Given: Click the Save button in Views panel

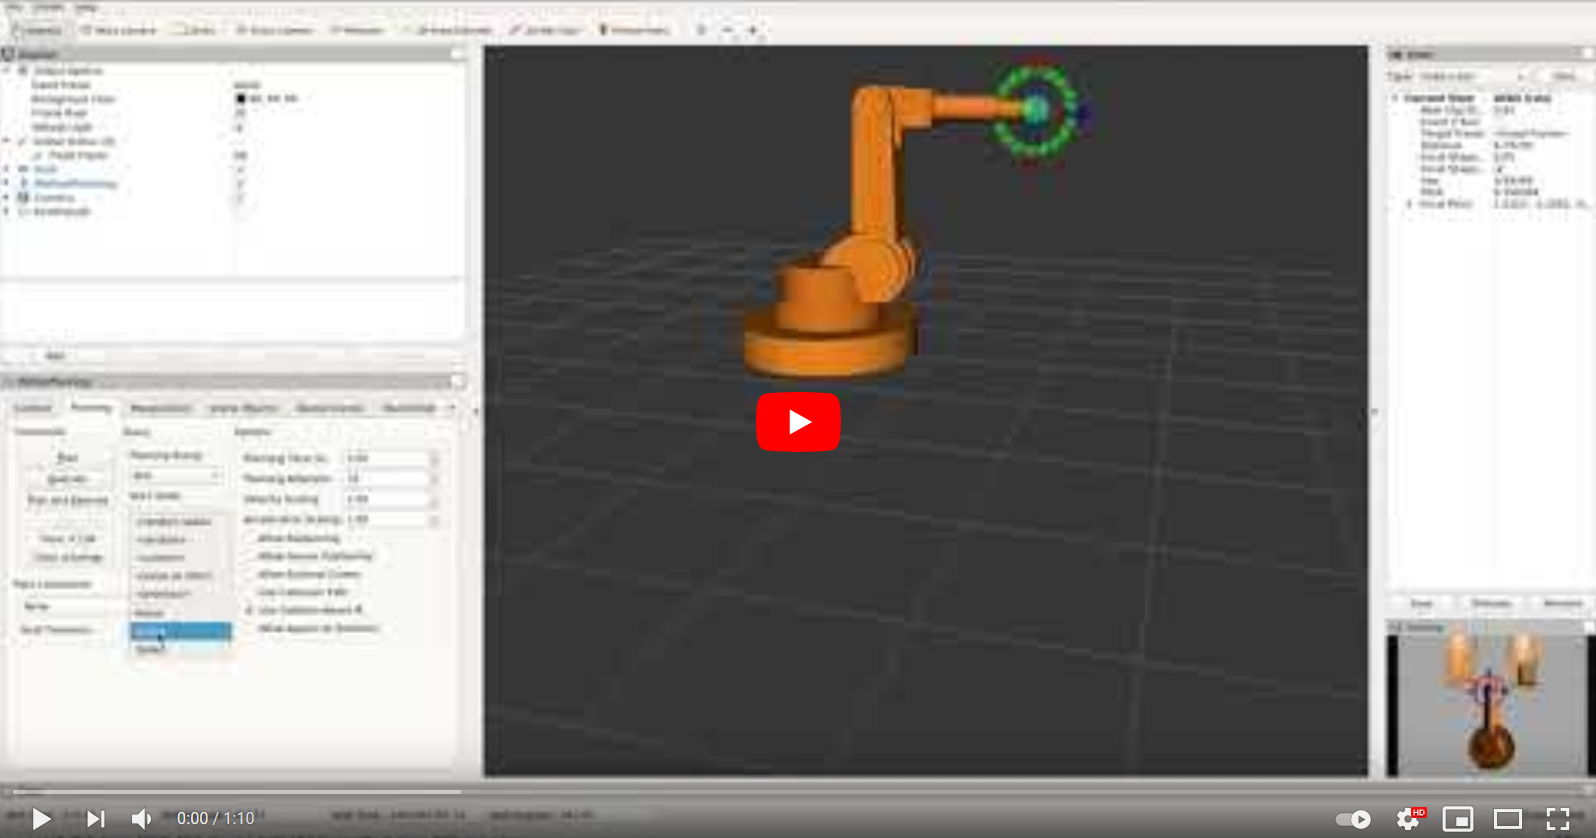Looking at the screenshot, I should (1421, 604).
